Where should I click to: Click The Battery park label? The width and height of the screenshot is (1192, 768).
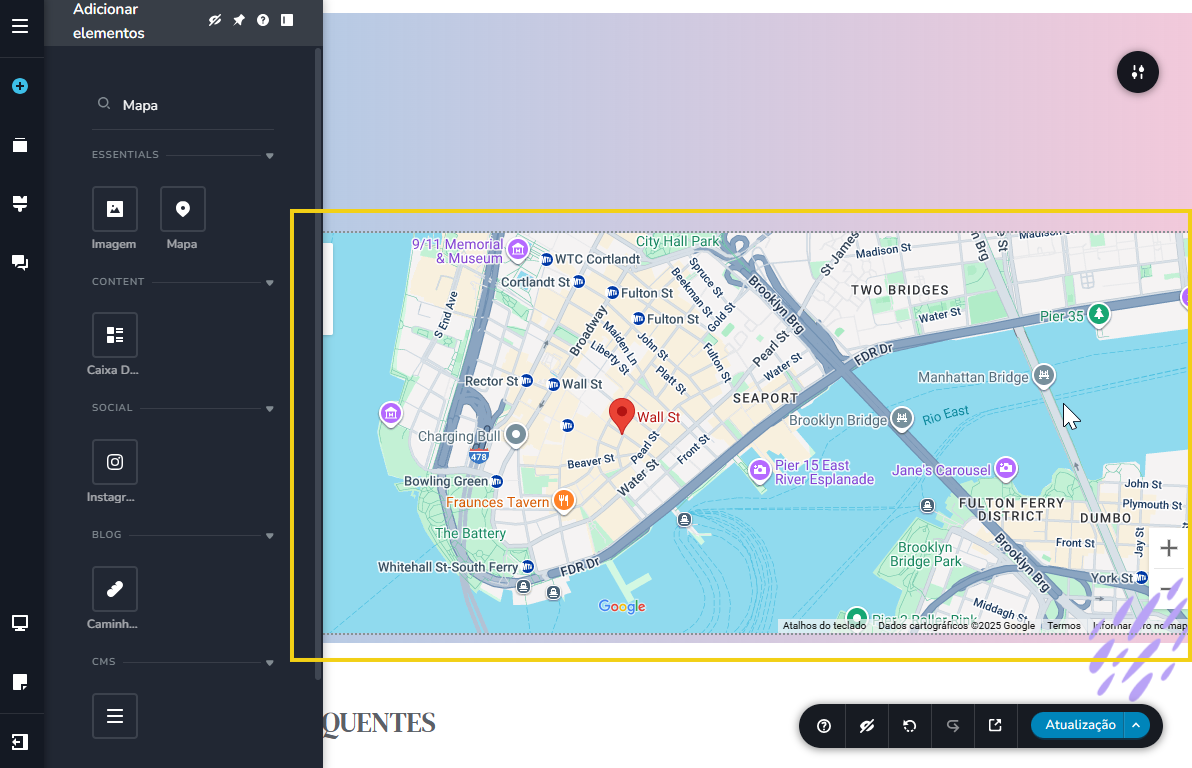471,533
